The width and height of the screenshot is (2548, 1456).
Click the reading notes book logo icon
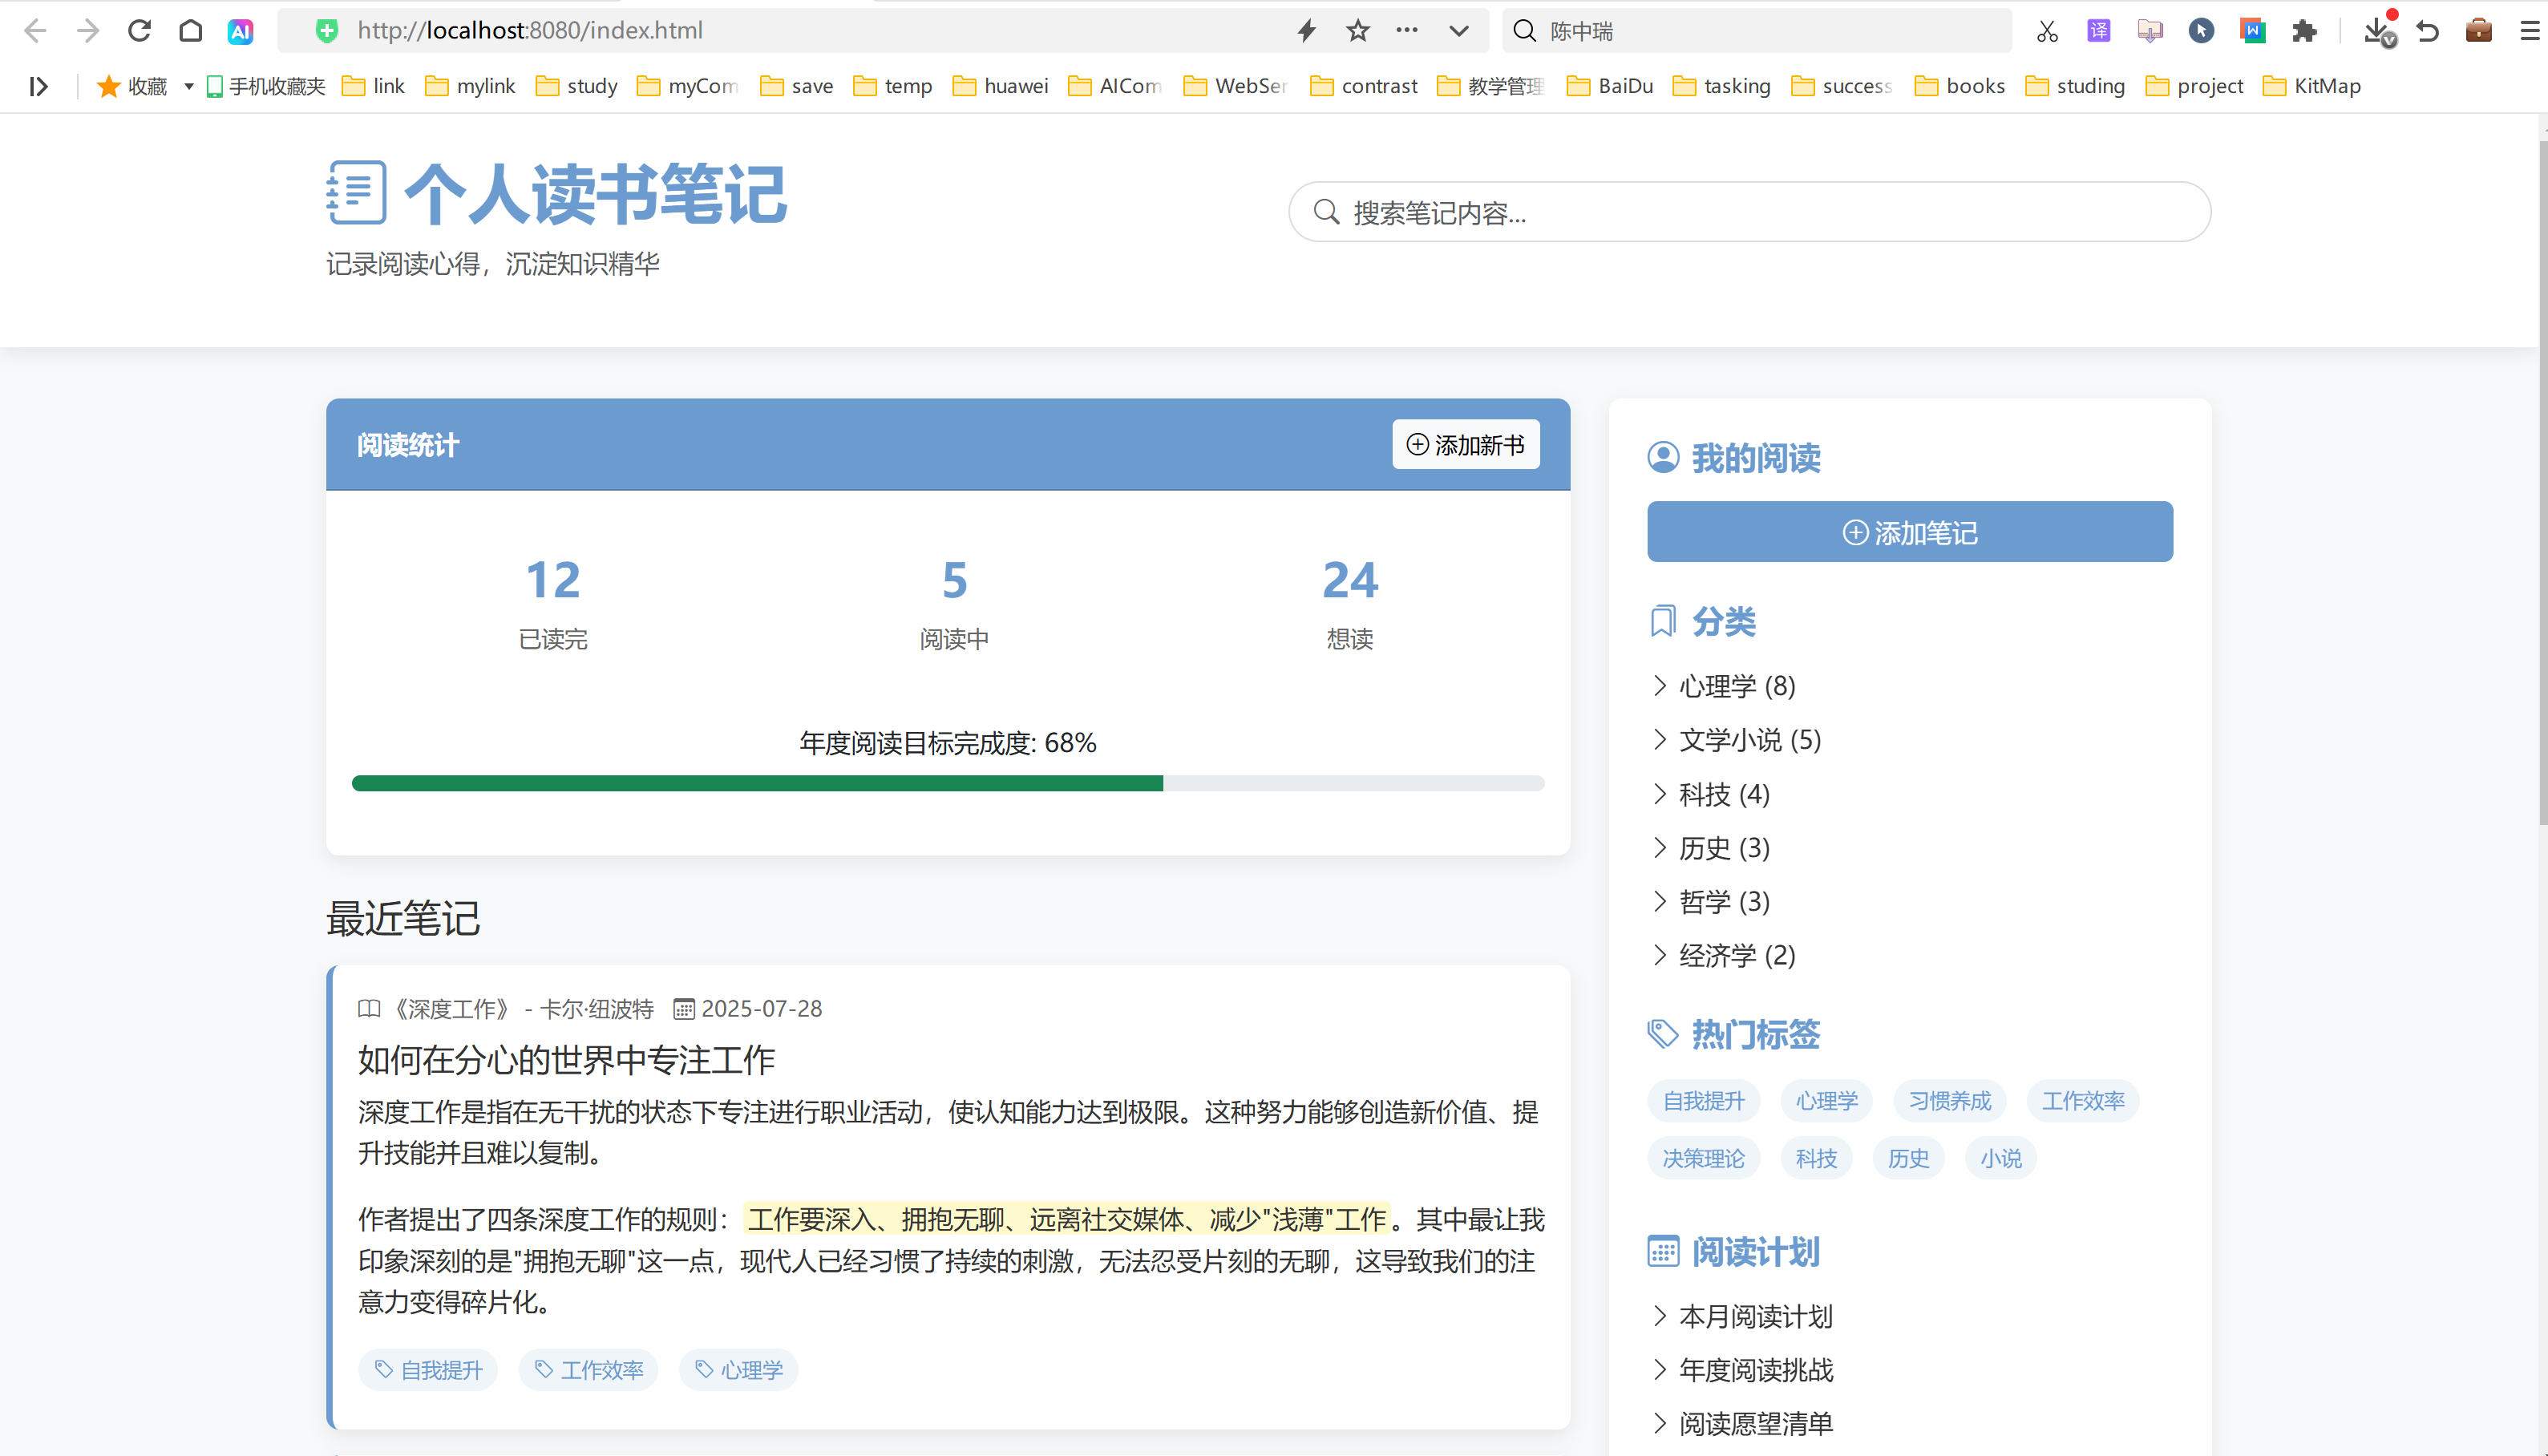[355, 192]
